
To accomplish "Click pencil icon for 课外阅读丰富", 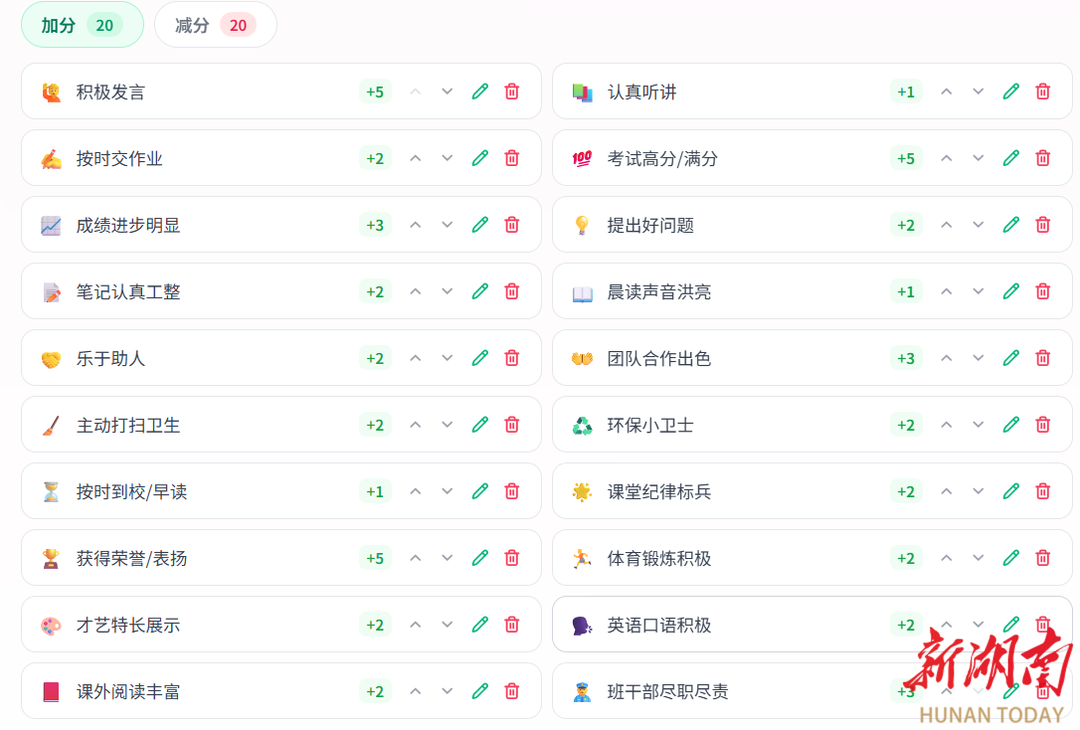I will coord(480,691).
